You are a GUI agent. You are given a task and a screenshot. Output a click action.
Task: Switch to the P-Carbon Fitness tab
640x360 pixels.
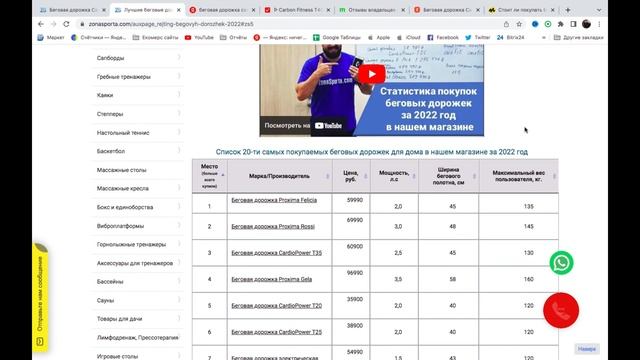pyautogui.click(x=297, y=10)
